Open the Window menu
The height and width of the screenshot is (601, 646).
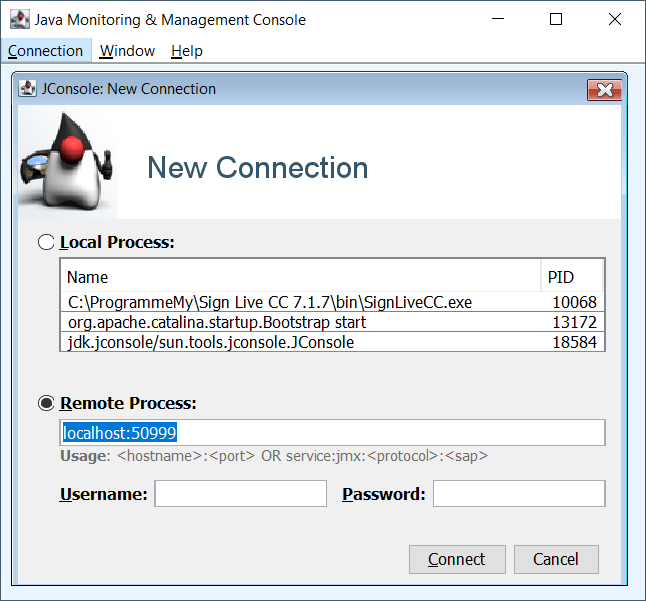127,51
